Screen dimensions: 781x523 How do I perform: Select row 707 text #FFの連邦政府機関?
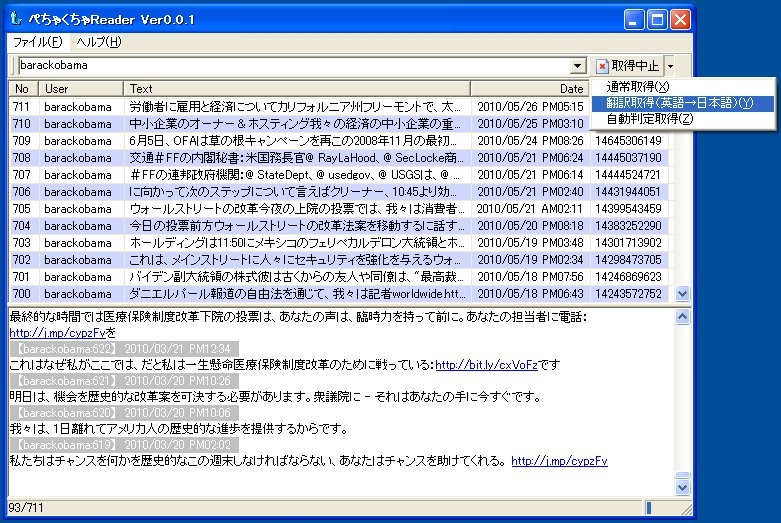294,175
